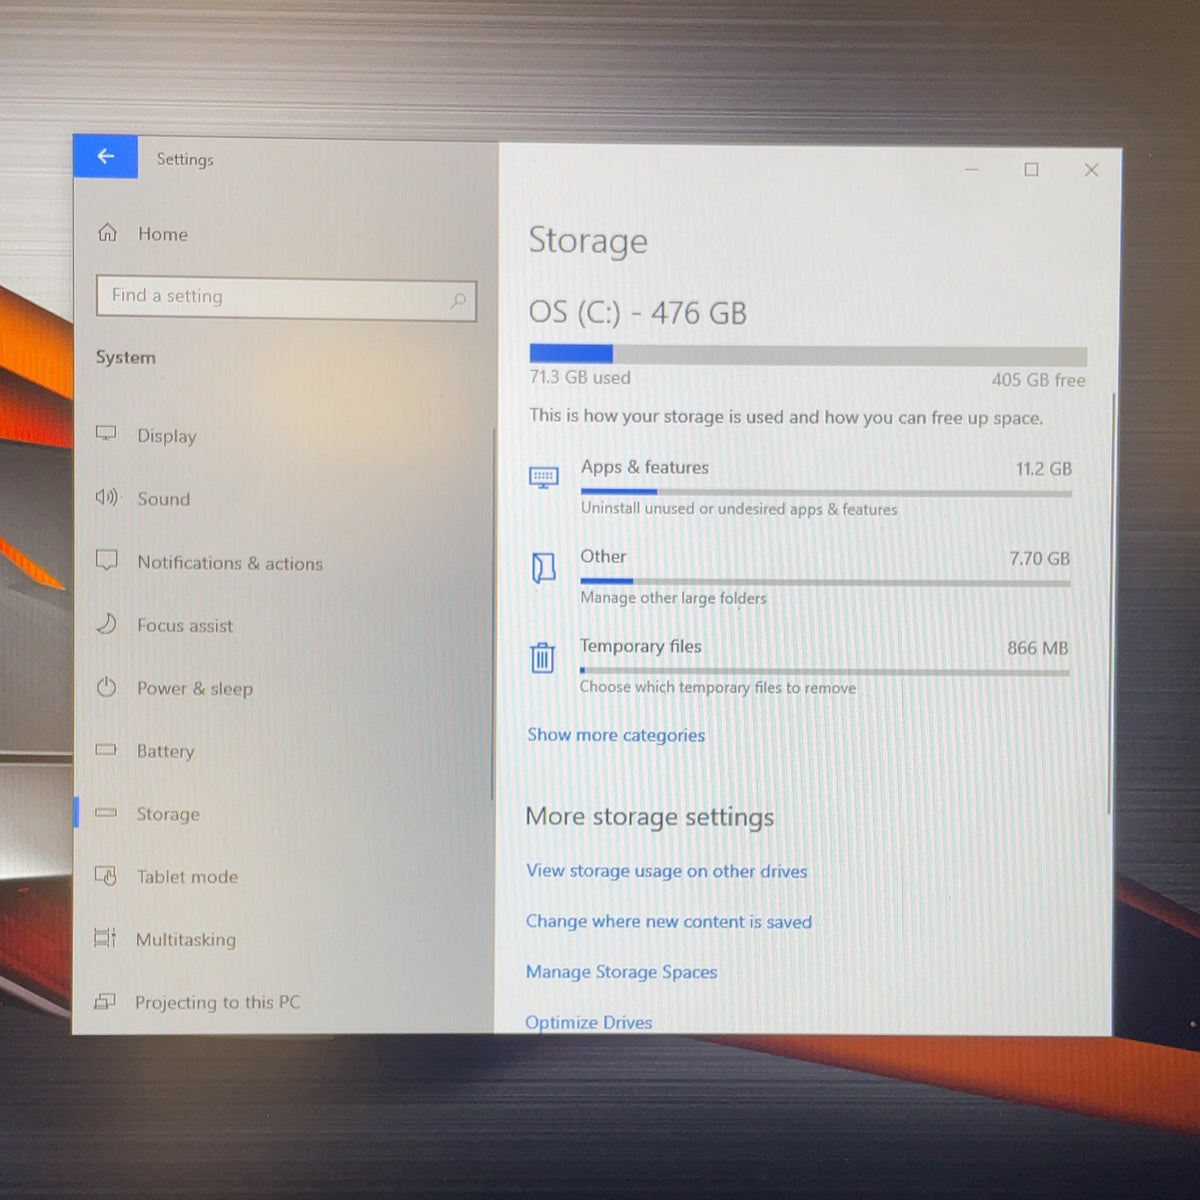The width and height of the screenshot is (1200, 1200).
Task: Click the More storage settings heading
Action: coord(650,817)
